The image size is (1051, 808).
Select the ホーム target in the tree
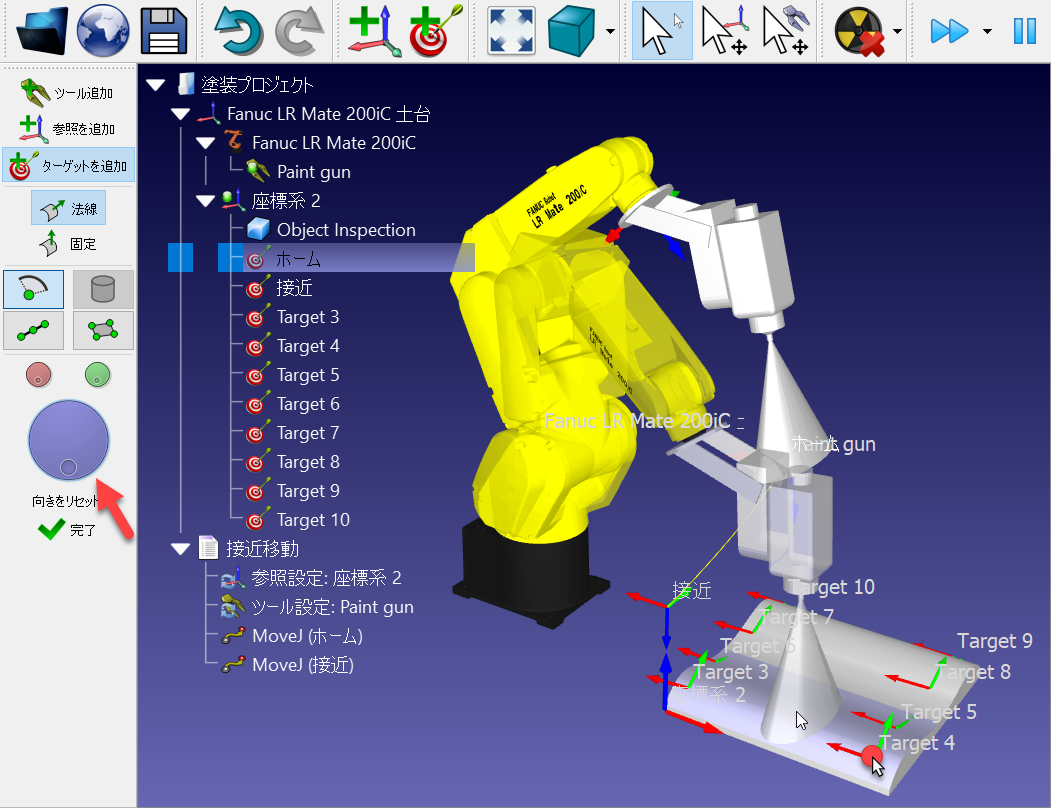(x=298, y=258)
